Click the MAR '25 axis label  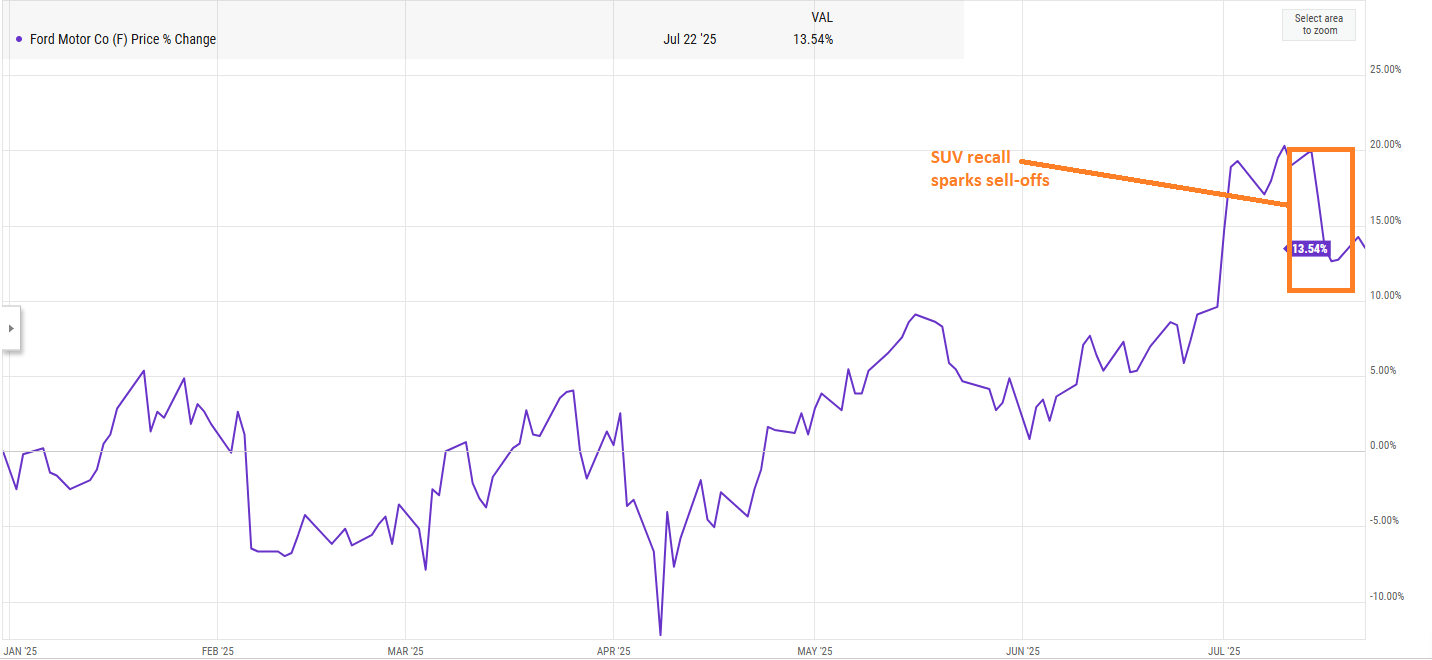pos(404,651)
